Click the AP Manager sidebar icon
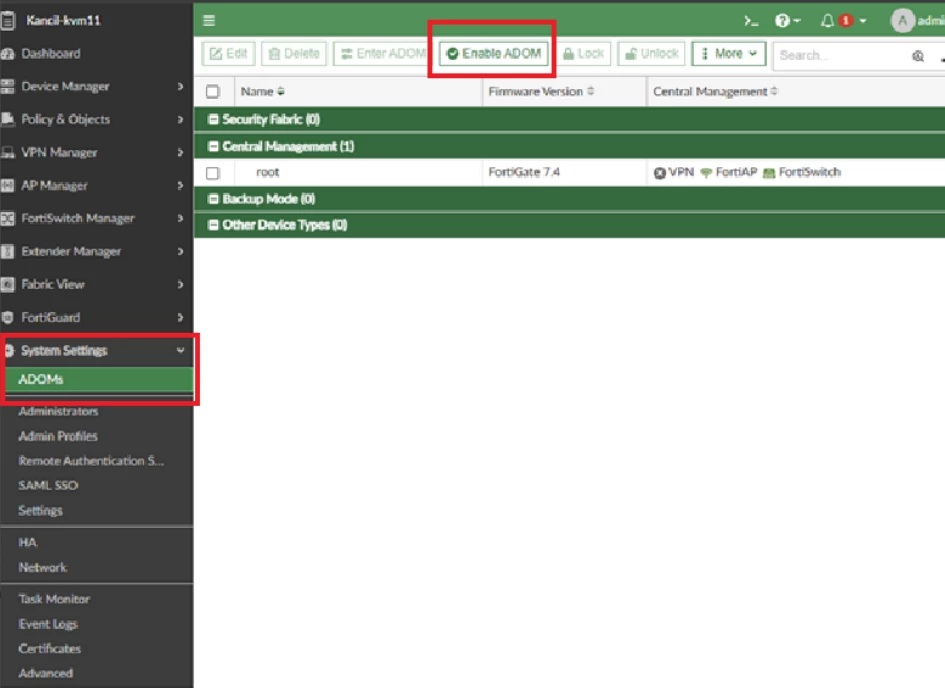This screenshot has width=945, height=688. [x=7, y=186]
